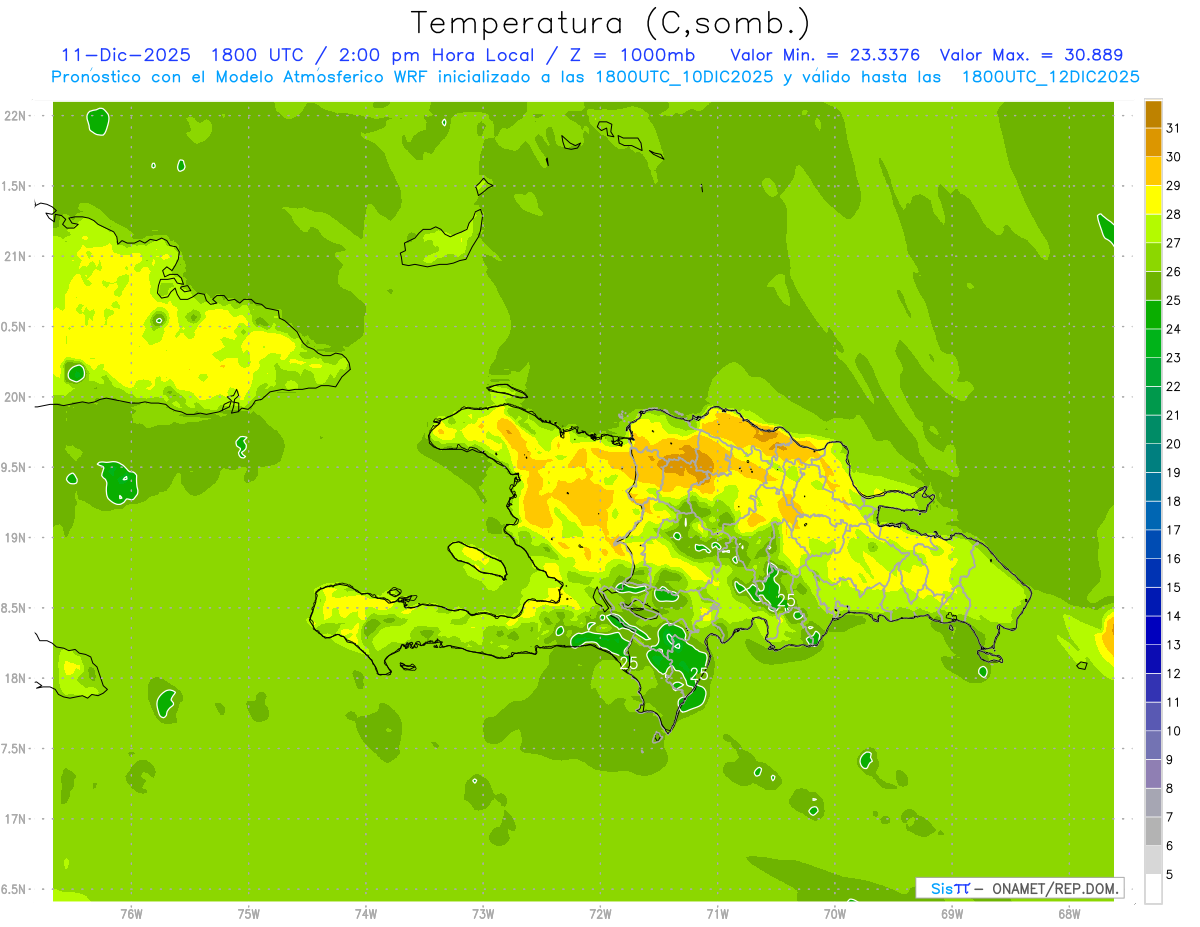Click the 75W longitude label

(x=249, y=913)
